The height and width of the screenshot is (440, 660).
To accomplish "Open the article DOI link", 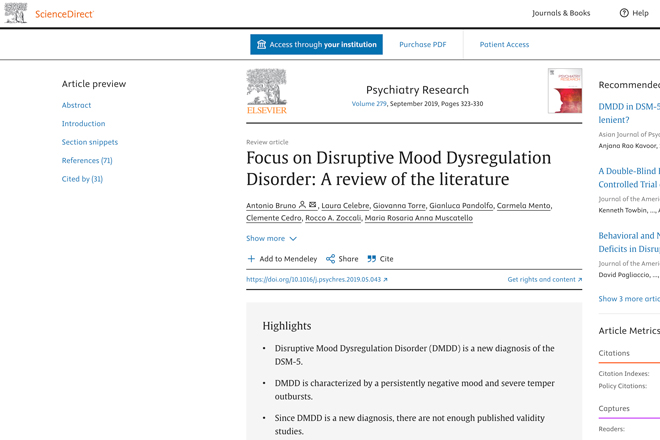I will coord(314,280).
